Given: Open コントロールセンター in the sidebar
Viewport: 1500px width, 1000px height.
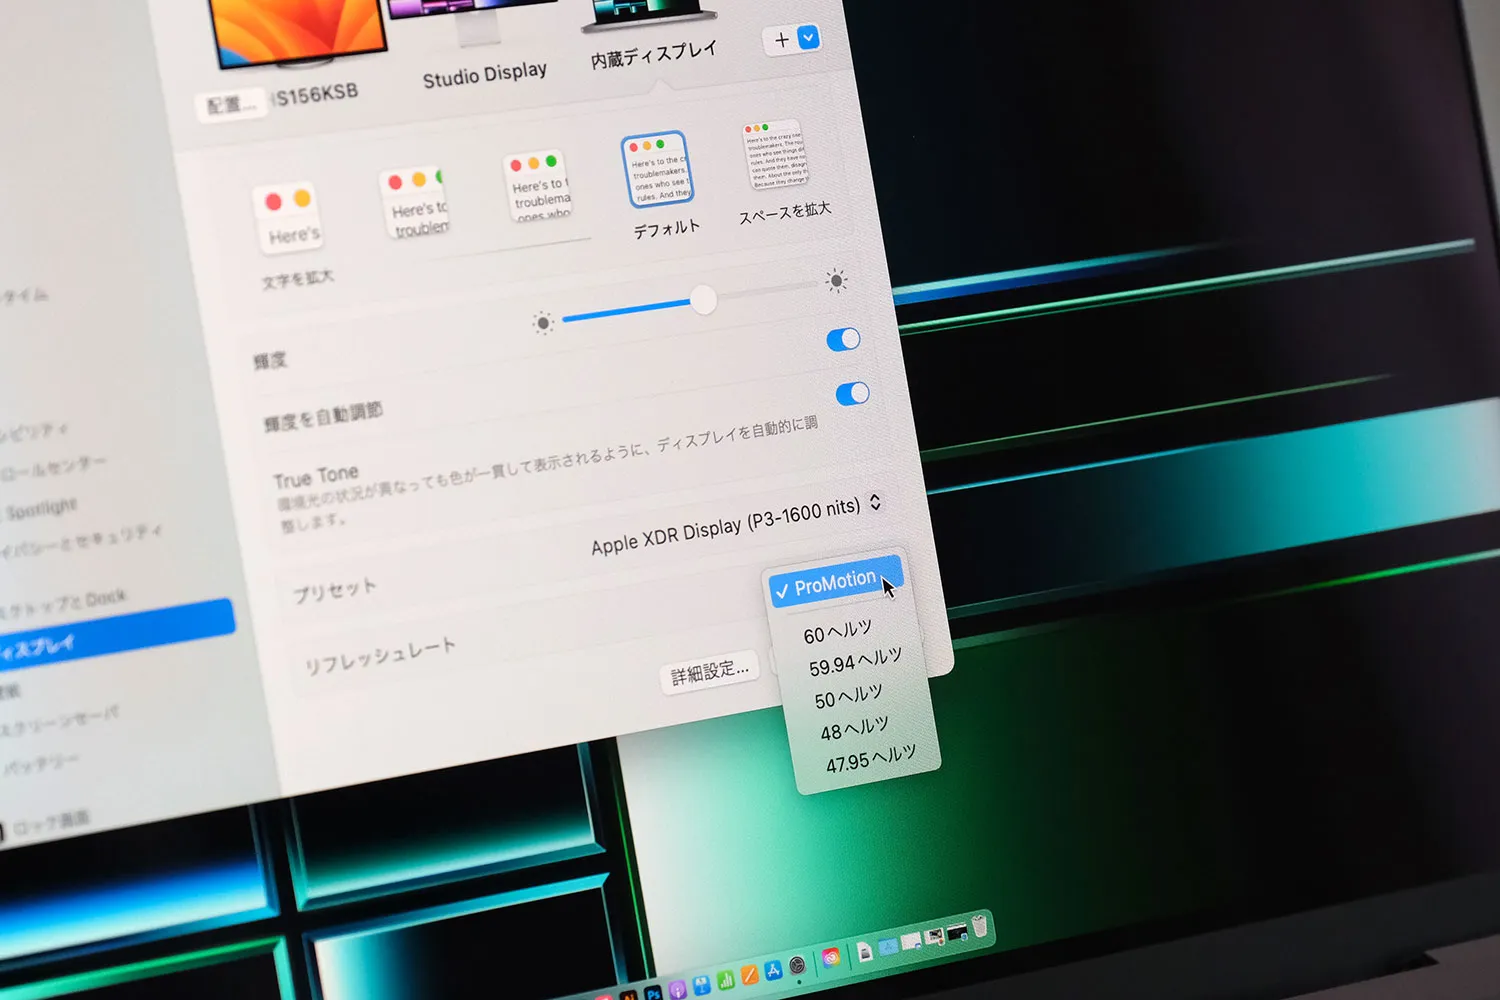Looking at the screenshot, I should coord(55,468).
